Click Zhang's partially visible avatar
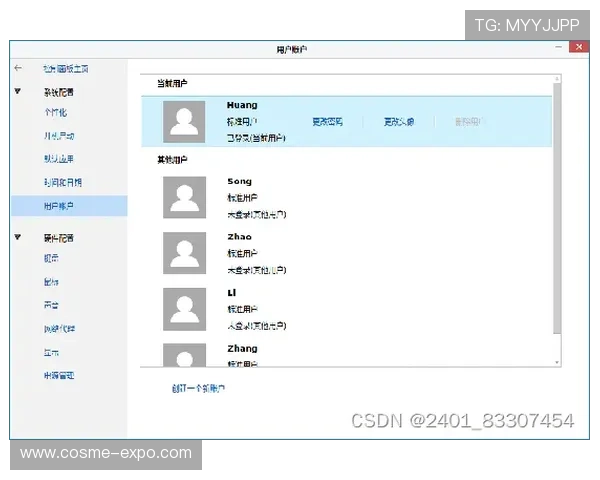This screenshot has width=600, height=480. 184,355
